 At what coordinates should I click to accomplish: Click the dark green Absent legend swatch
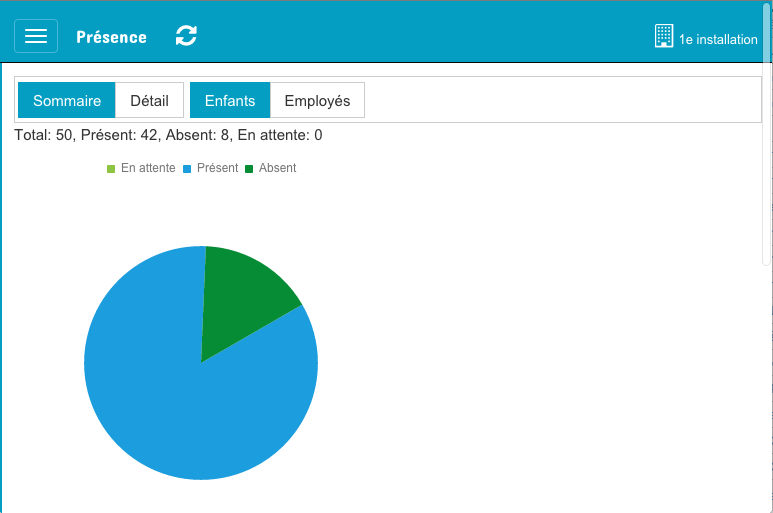pyautogui.click(x=249, y=169)
